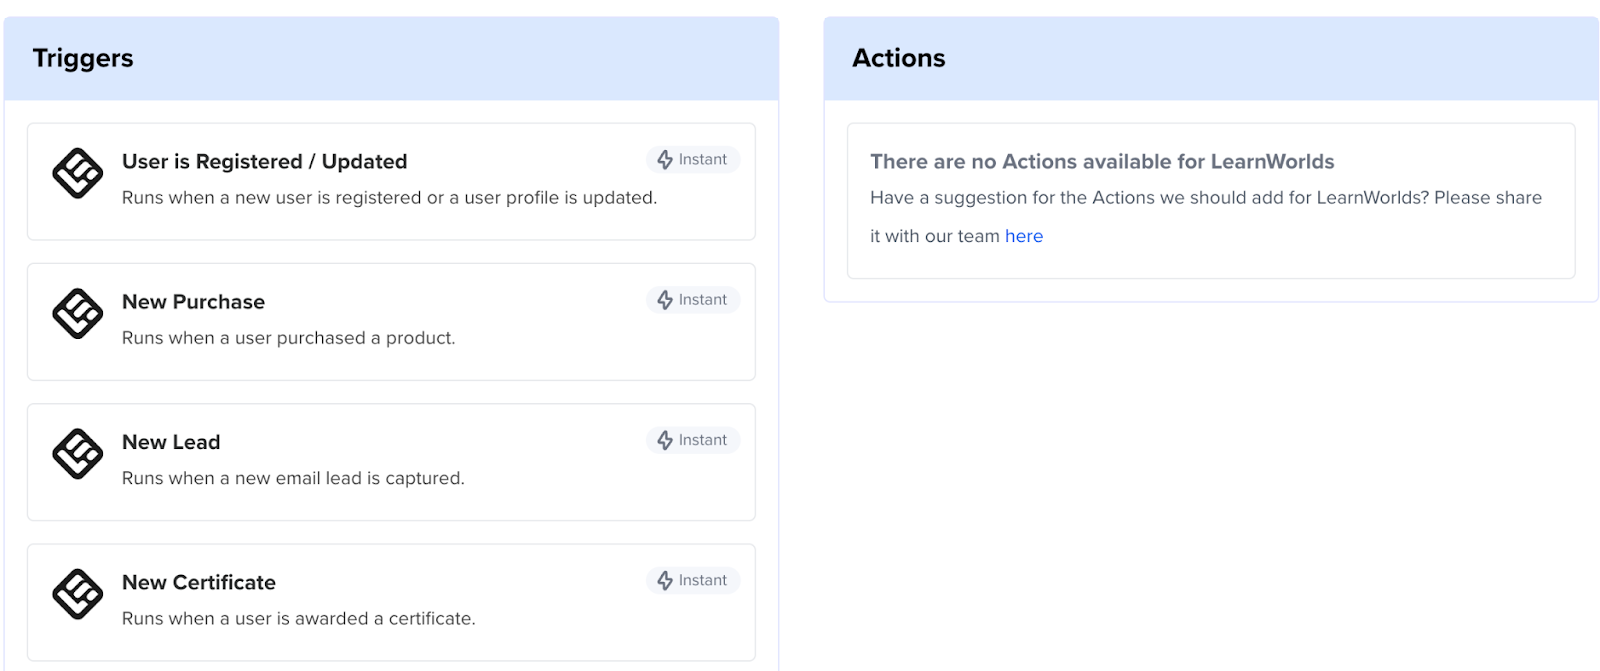Select the LearnWorlds logo beside New Lead
This screenshot has height=671, width=1600.
coord(77,454)
